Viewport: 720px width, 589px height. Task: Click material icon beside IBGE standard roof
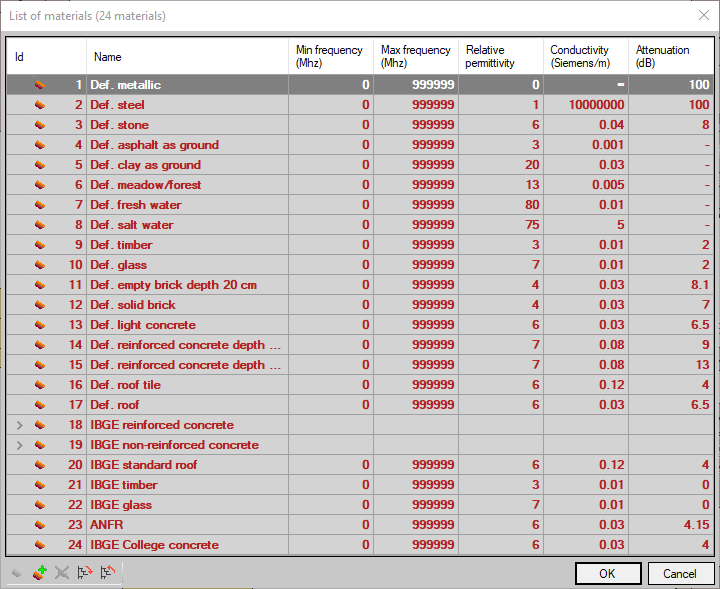pyautogui.click(x=40, y=465)
